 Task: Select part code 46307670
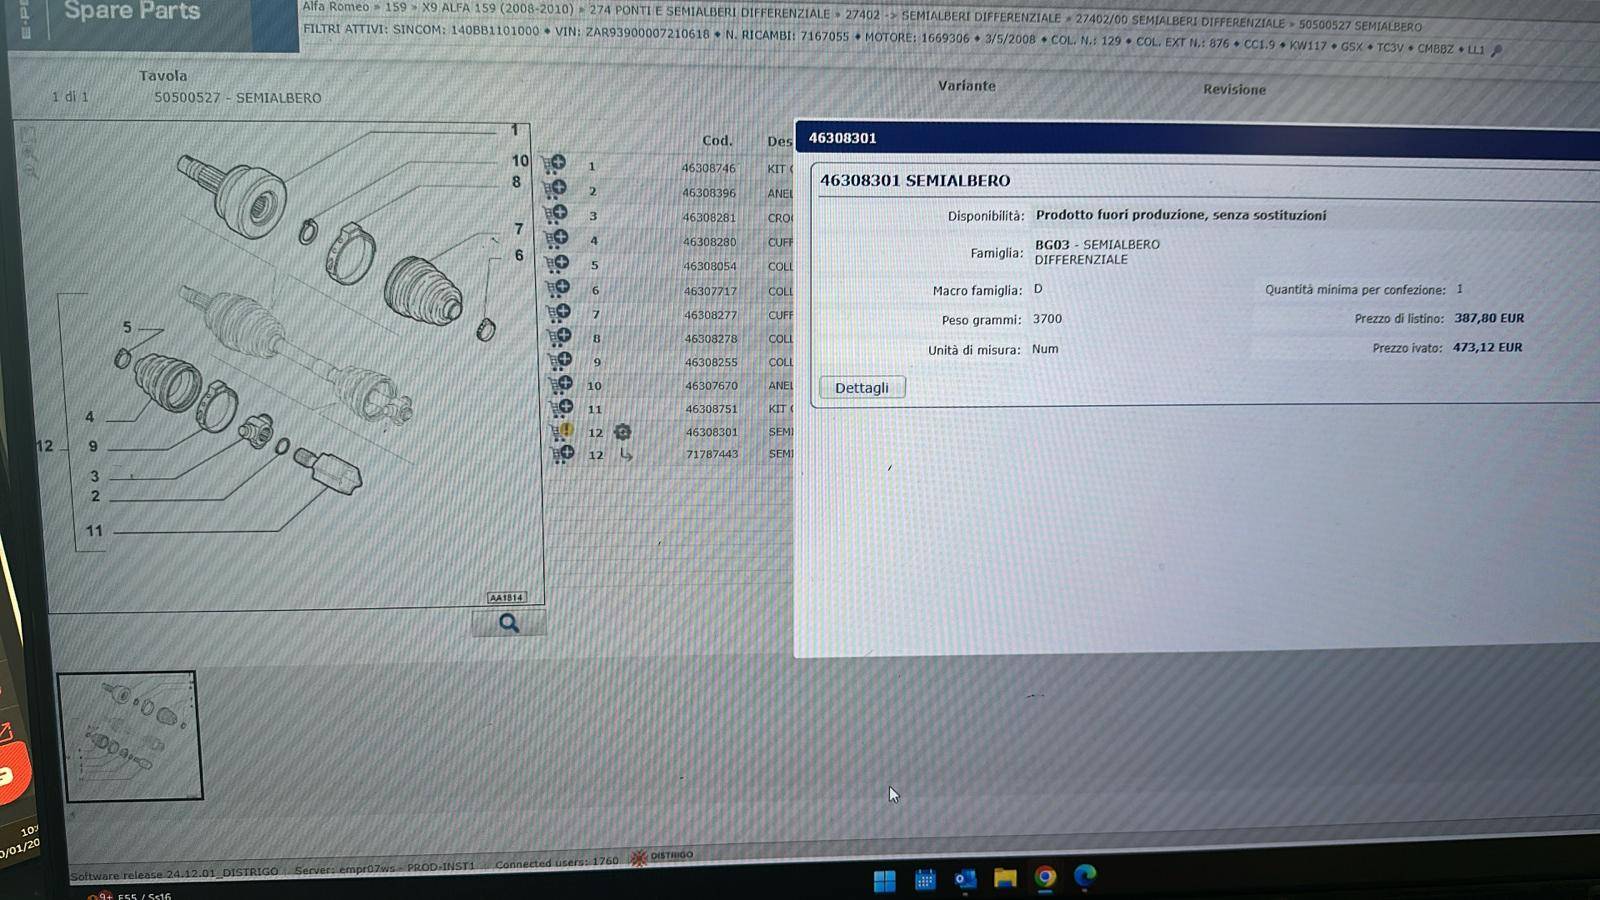[x=711, y=385]
